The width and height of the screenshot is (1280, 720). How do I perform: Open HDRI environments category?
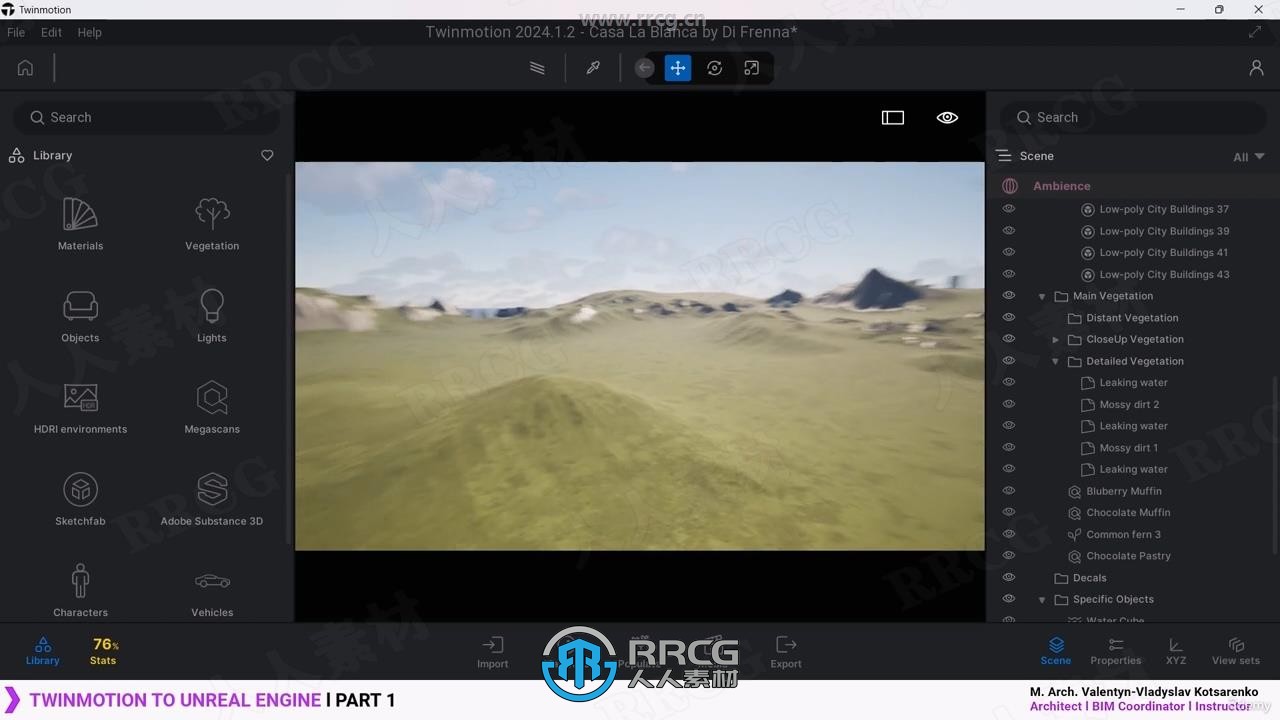pyautogui.click(x=80, y=408)
